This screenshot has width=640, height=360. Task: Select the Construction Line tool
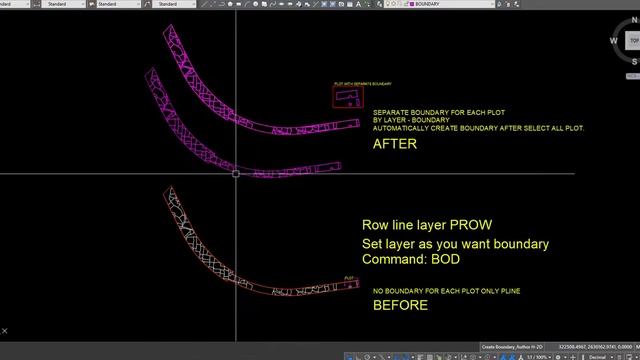[213, 4]
